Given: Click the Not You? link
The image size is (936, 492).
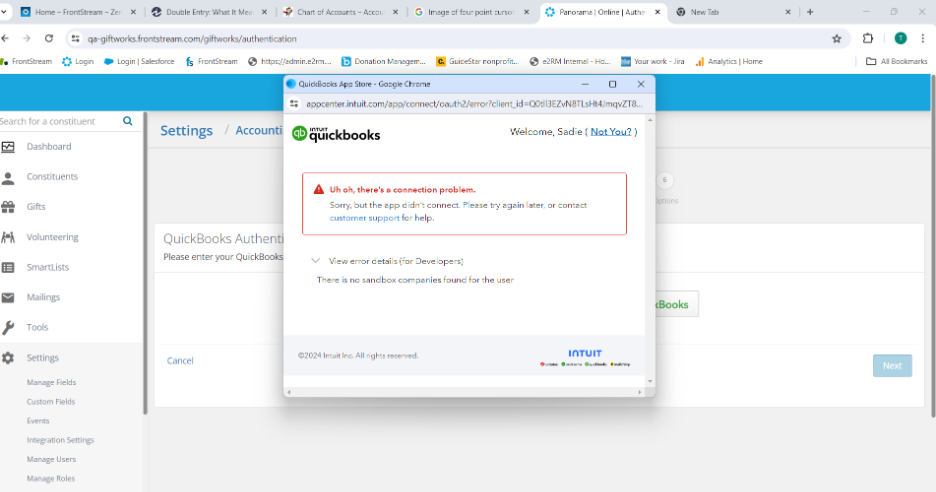Looking at the screenshot, I should click(x=611, y=131).
